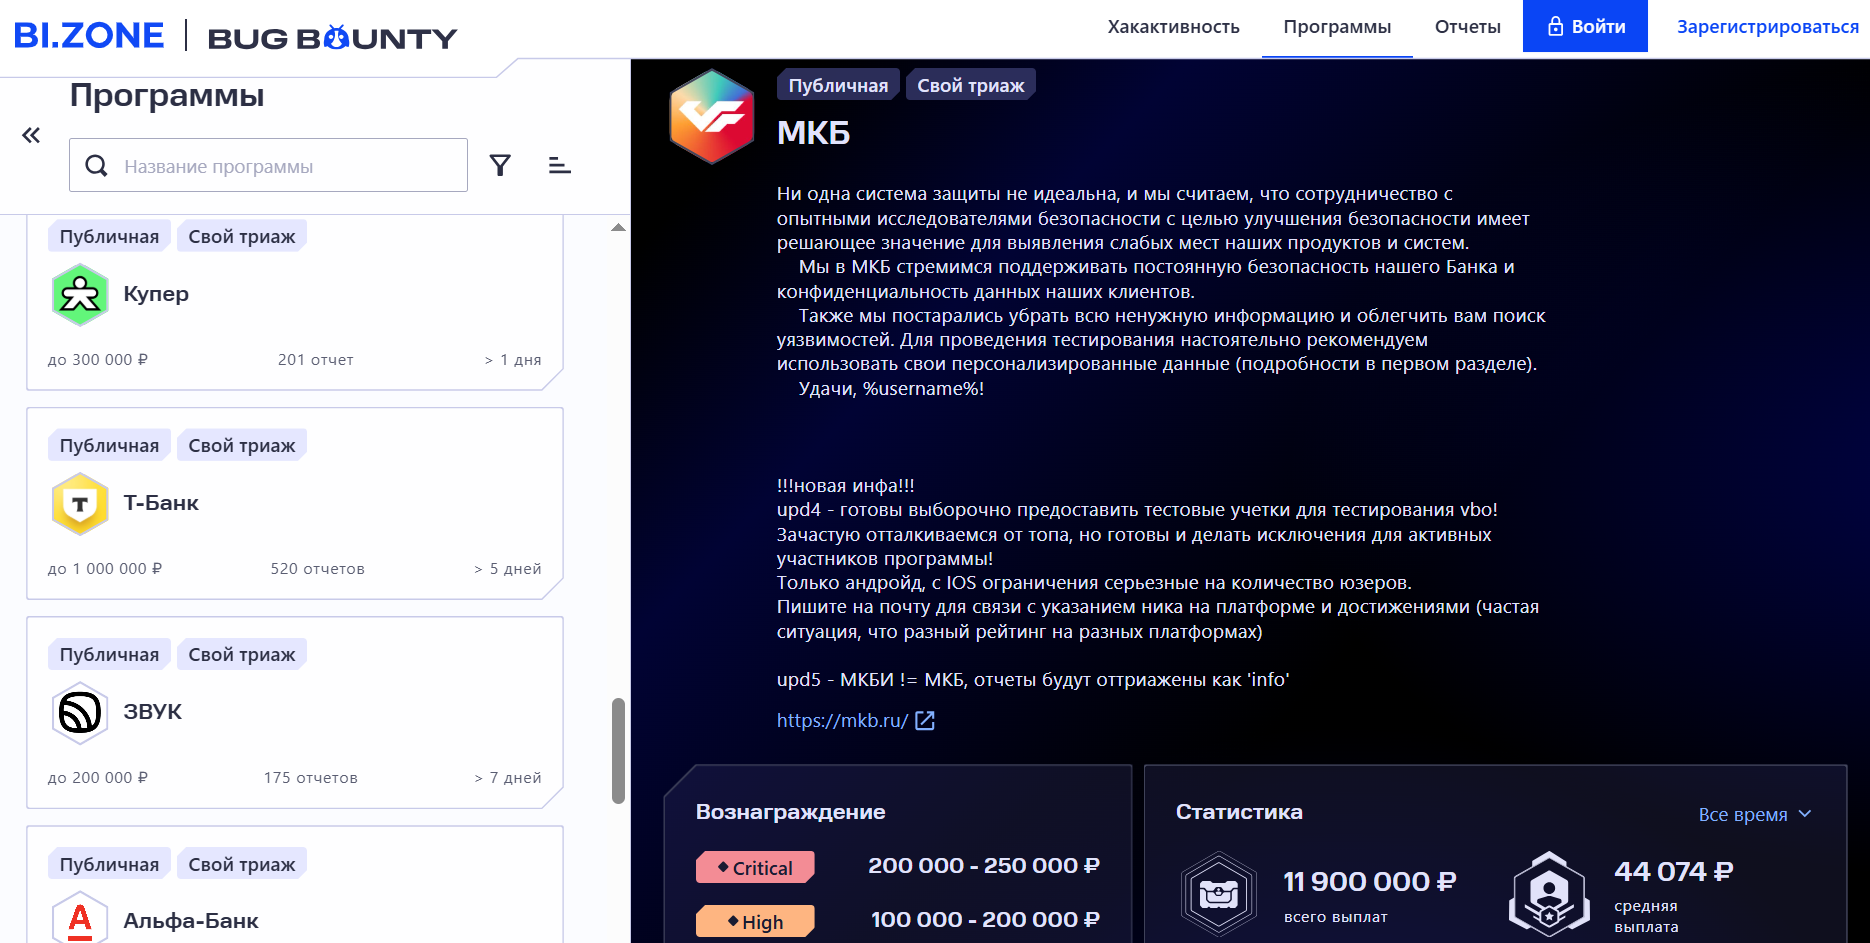The image size is (1870, 943).
Task: Click the Публичная tag on Купер card
Action: 109,237
